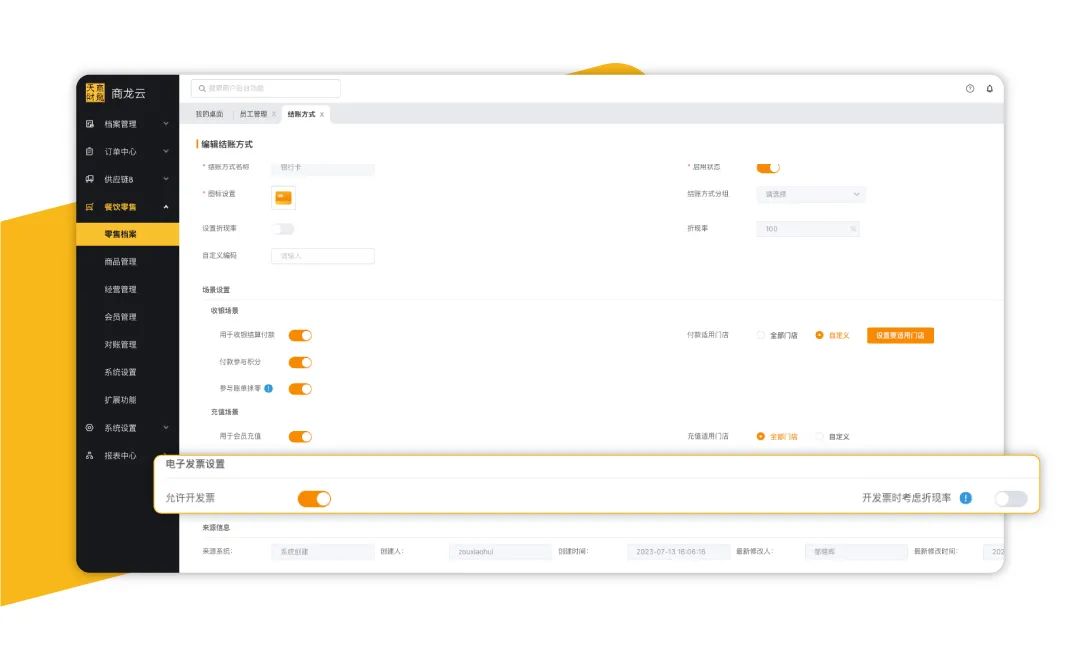Screen dimensions: 1080x647
Task: Turn off the 启用状态 switch
Action: [767, 167]
